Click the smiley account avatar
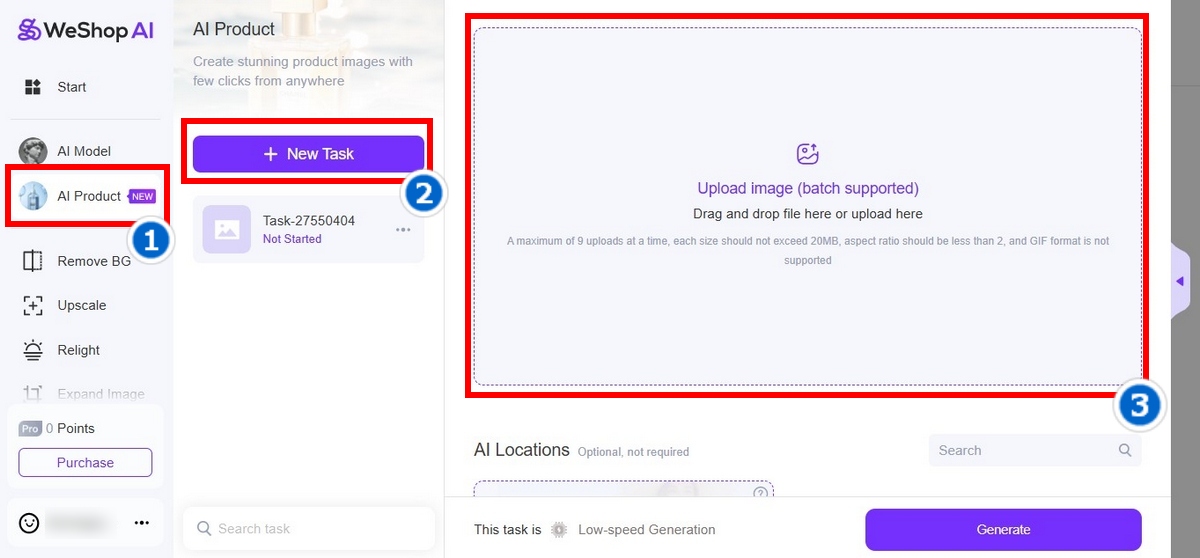The height and width of the screenshot is (558, 1200). 30,522
